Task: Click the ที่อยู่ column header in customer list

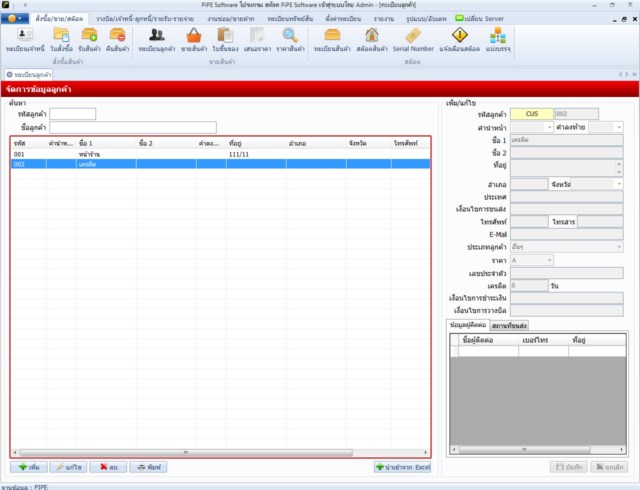Action: 256,143
